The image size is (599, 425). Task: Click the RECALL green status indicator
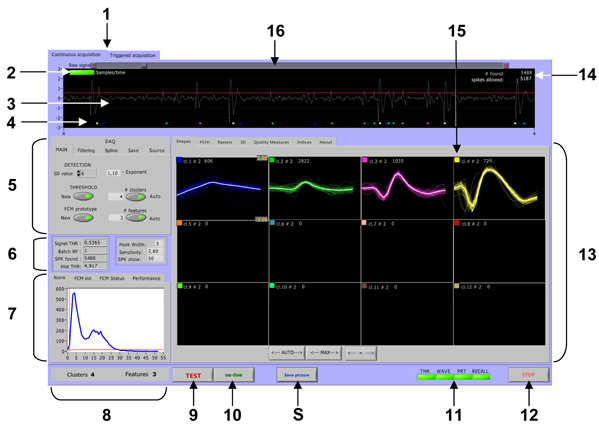(481, 377)
